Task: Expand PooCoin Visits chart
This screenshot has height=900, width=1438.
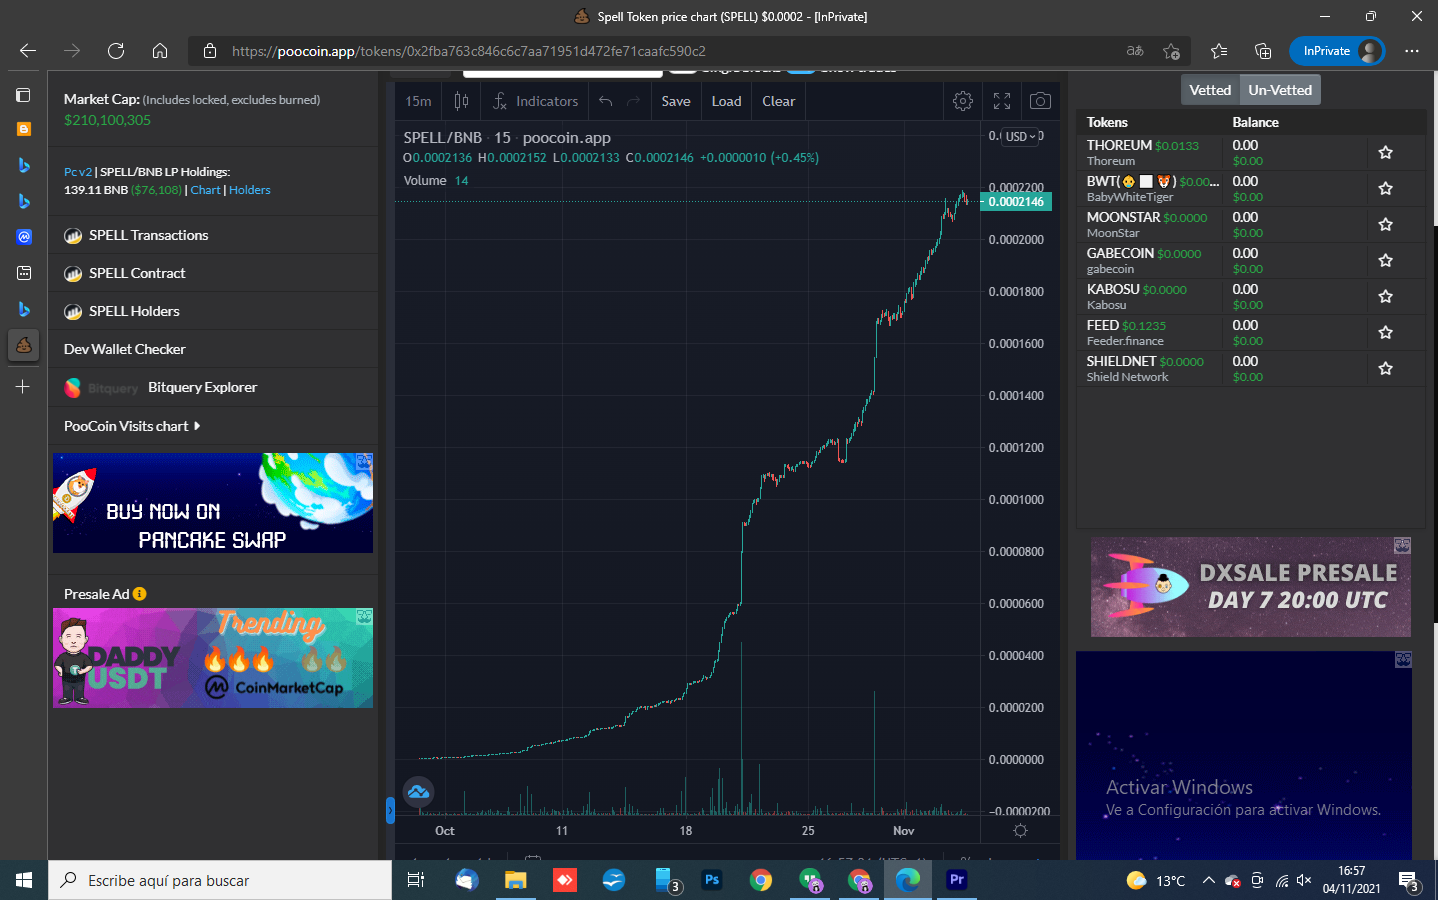Action: [132, 426]
